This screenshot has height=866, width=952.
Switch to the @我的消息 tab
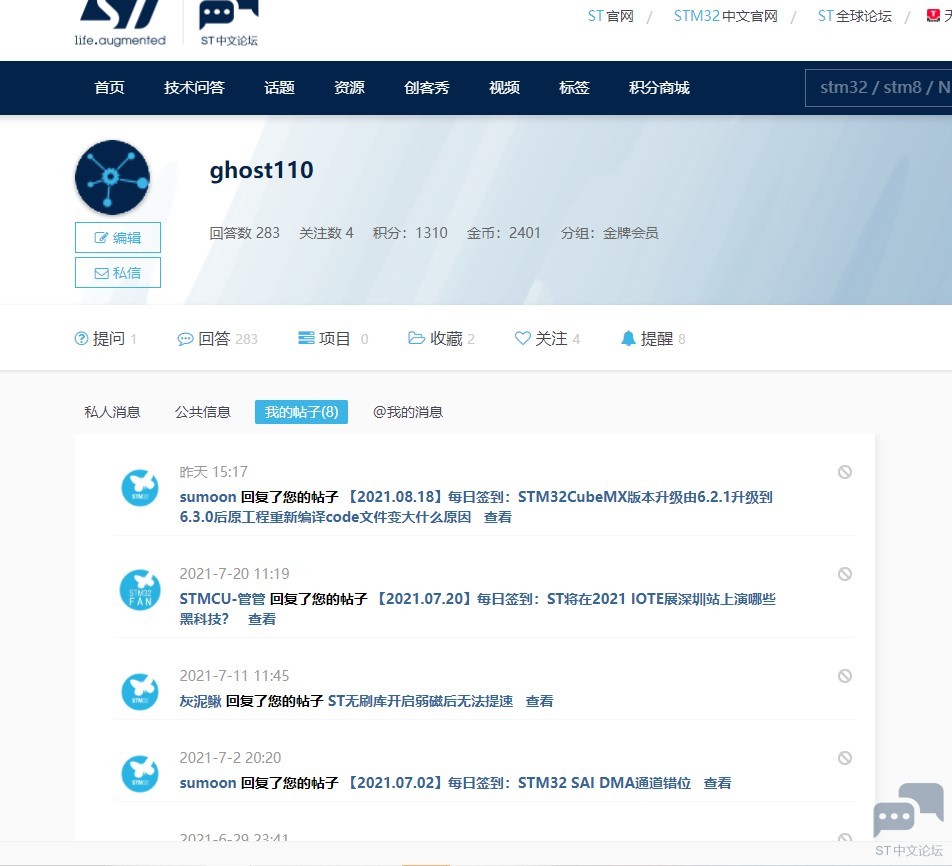tap(408, 412)
